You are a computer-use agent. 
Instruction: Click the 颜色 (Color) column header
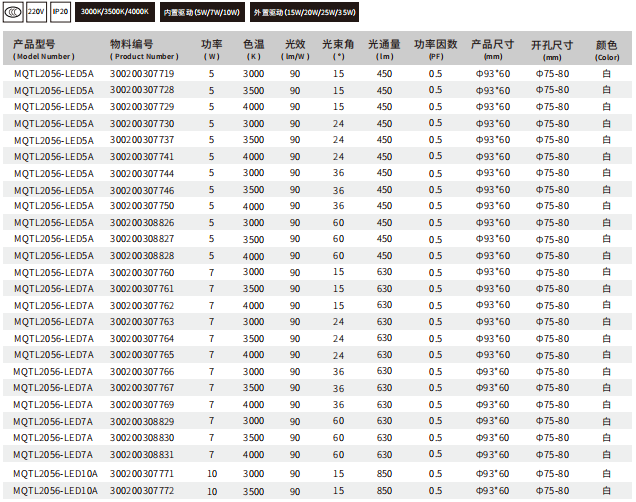(x=607, y=50)
